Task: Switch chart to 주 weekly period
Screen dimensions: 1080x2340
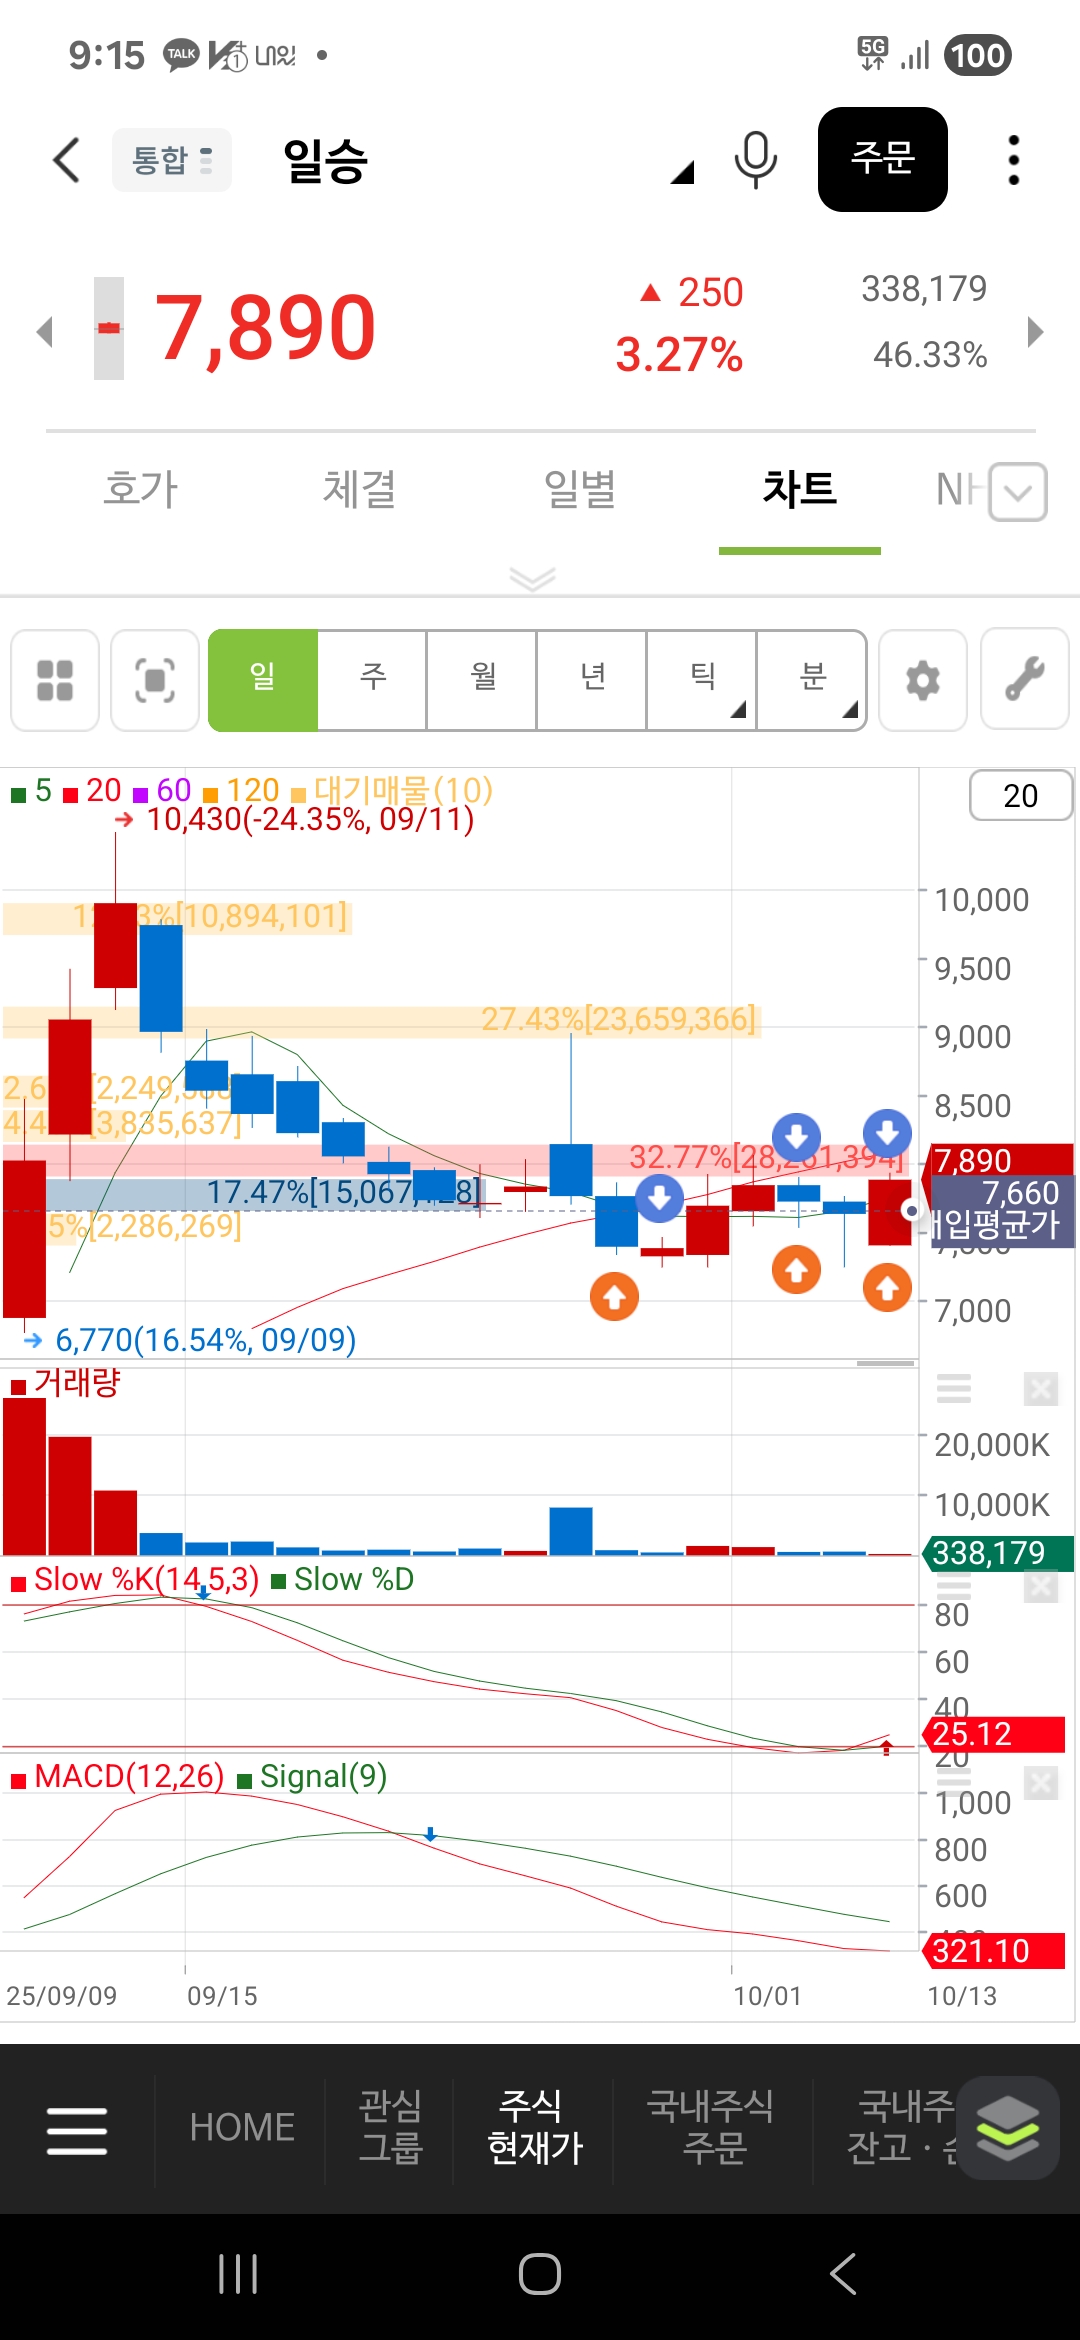Action: coord(372,680)
